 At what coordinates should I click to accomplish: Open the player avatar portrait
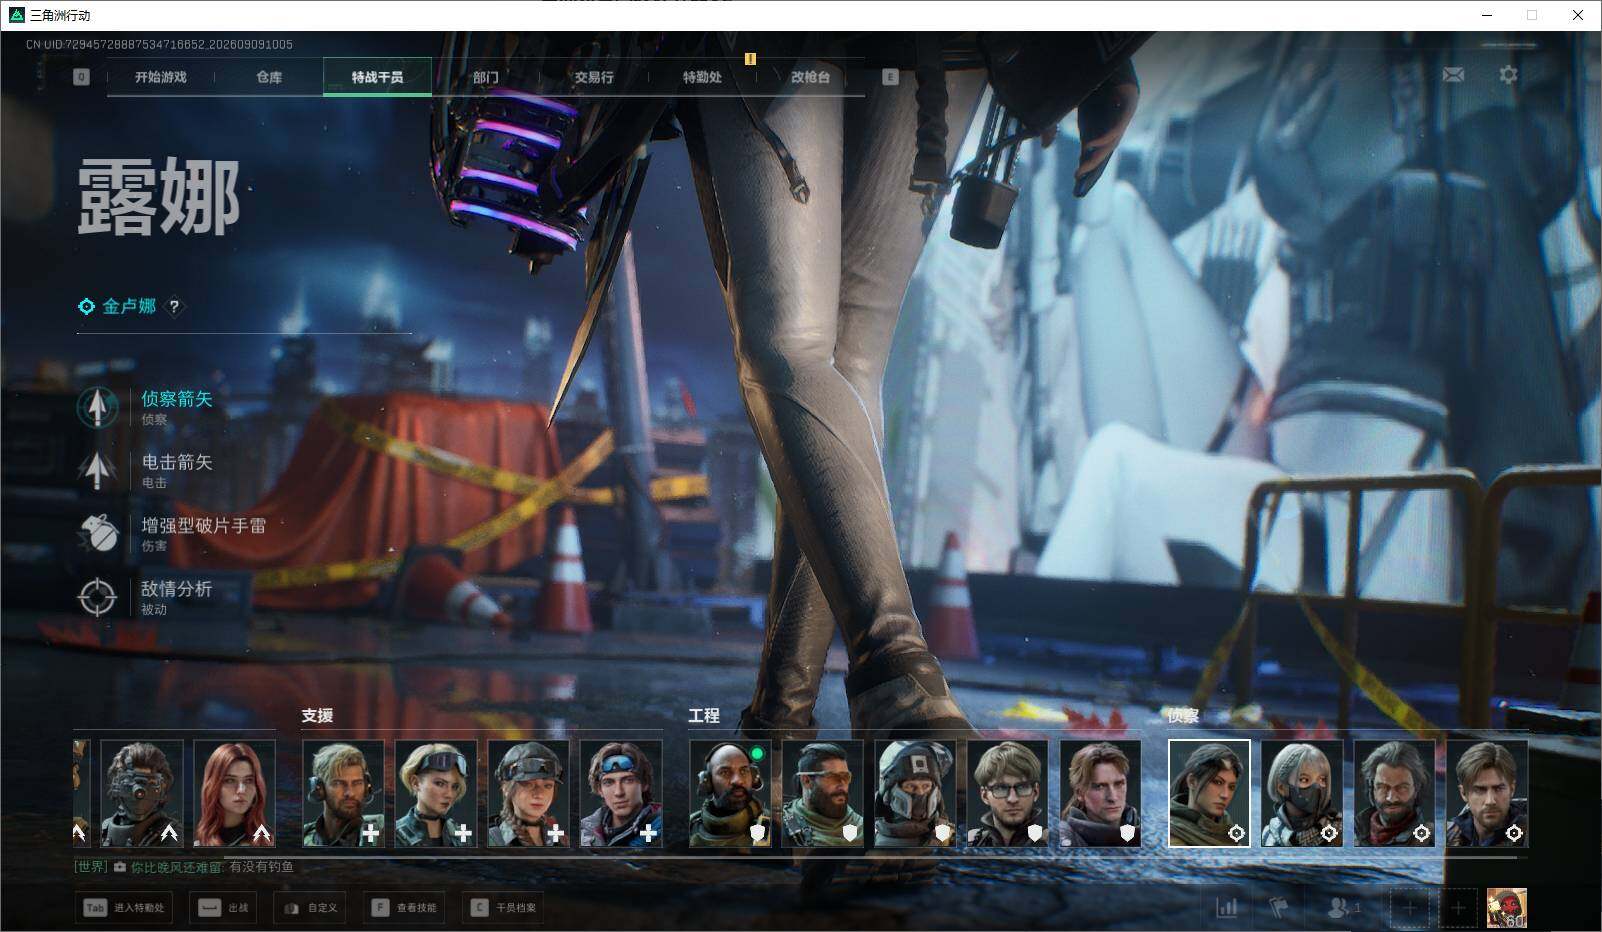pyautogui.click(x=1506, y=908)
